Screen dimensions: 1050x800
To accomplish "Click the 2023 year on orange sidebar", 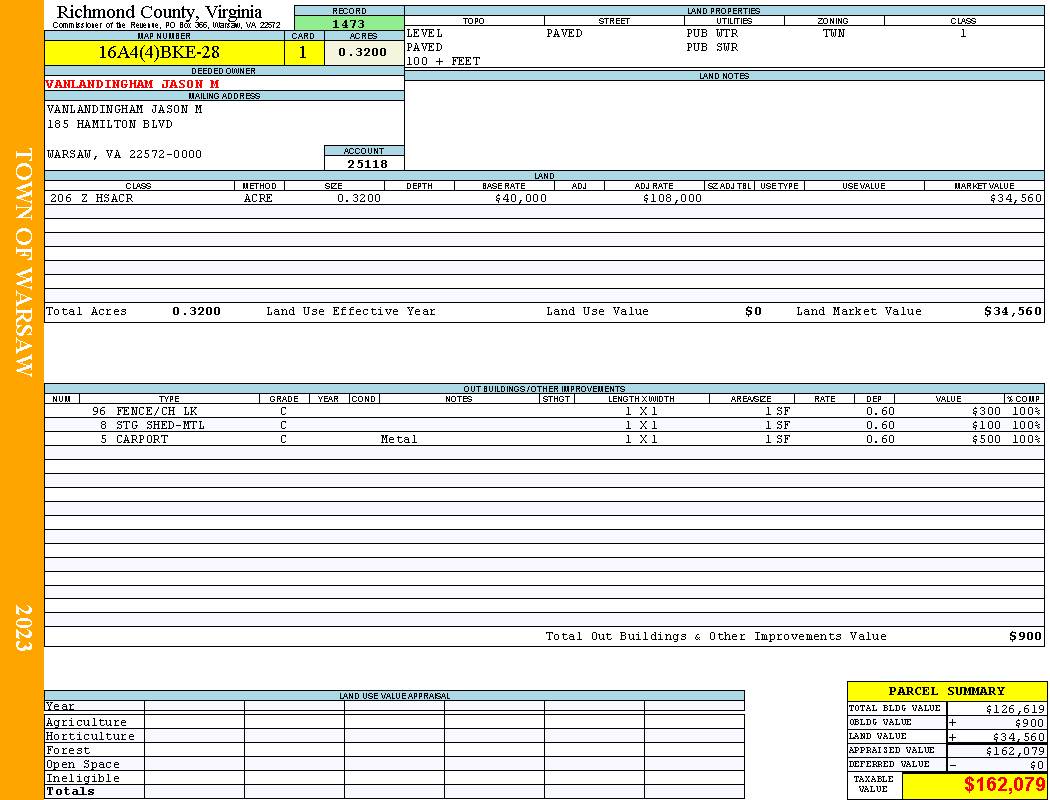I will pyautogui.click(x=23, y=627).
